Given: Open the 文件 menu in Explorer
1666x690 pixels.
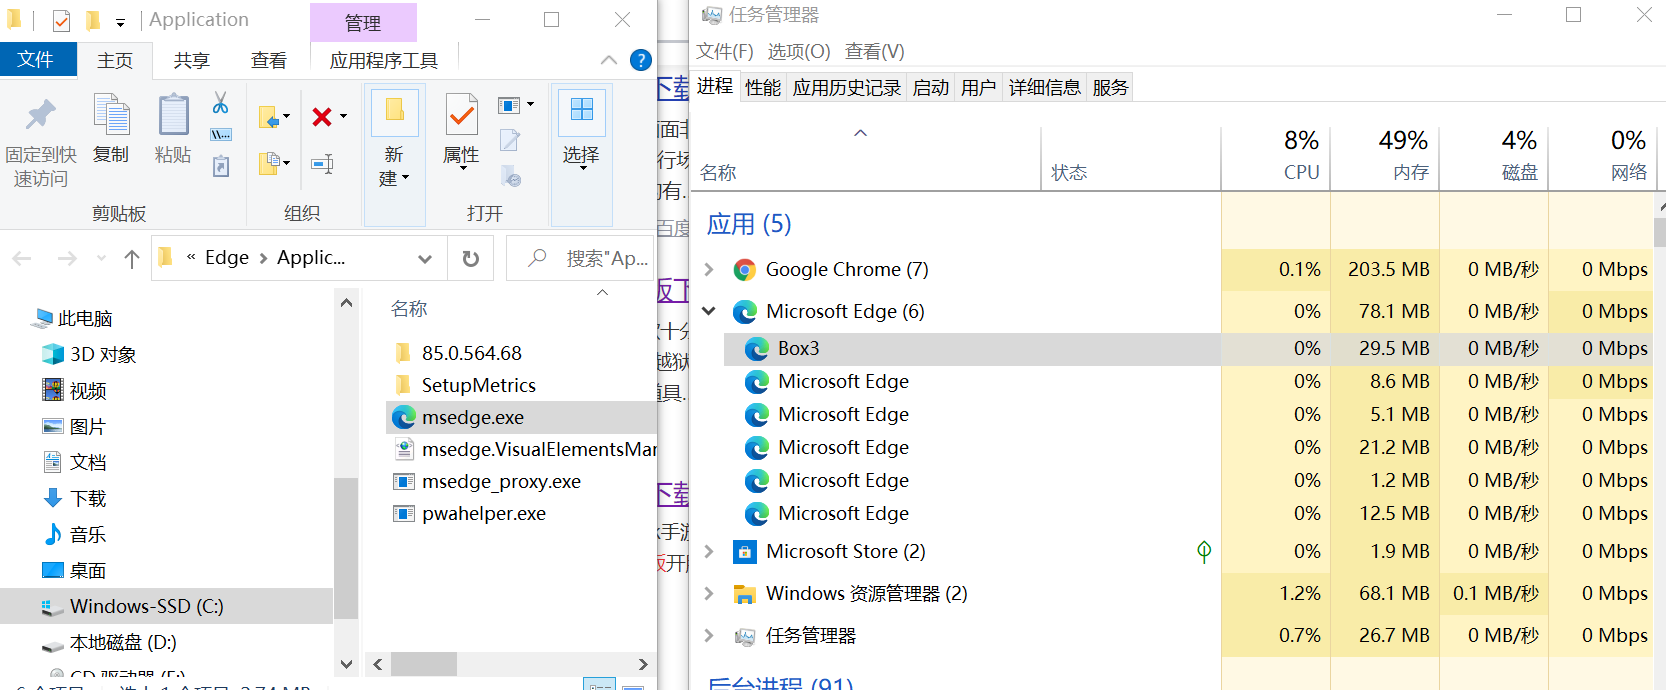Looking at the screenshot, I should tap(36, 60).
